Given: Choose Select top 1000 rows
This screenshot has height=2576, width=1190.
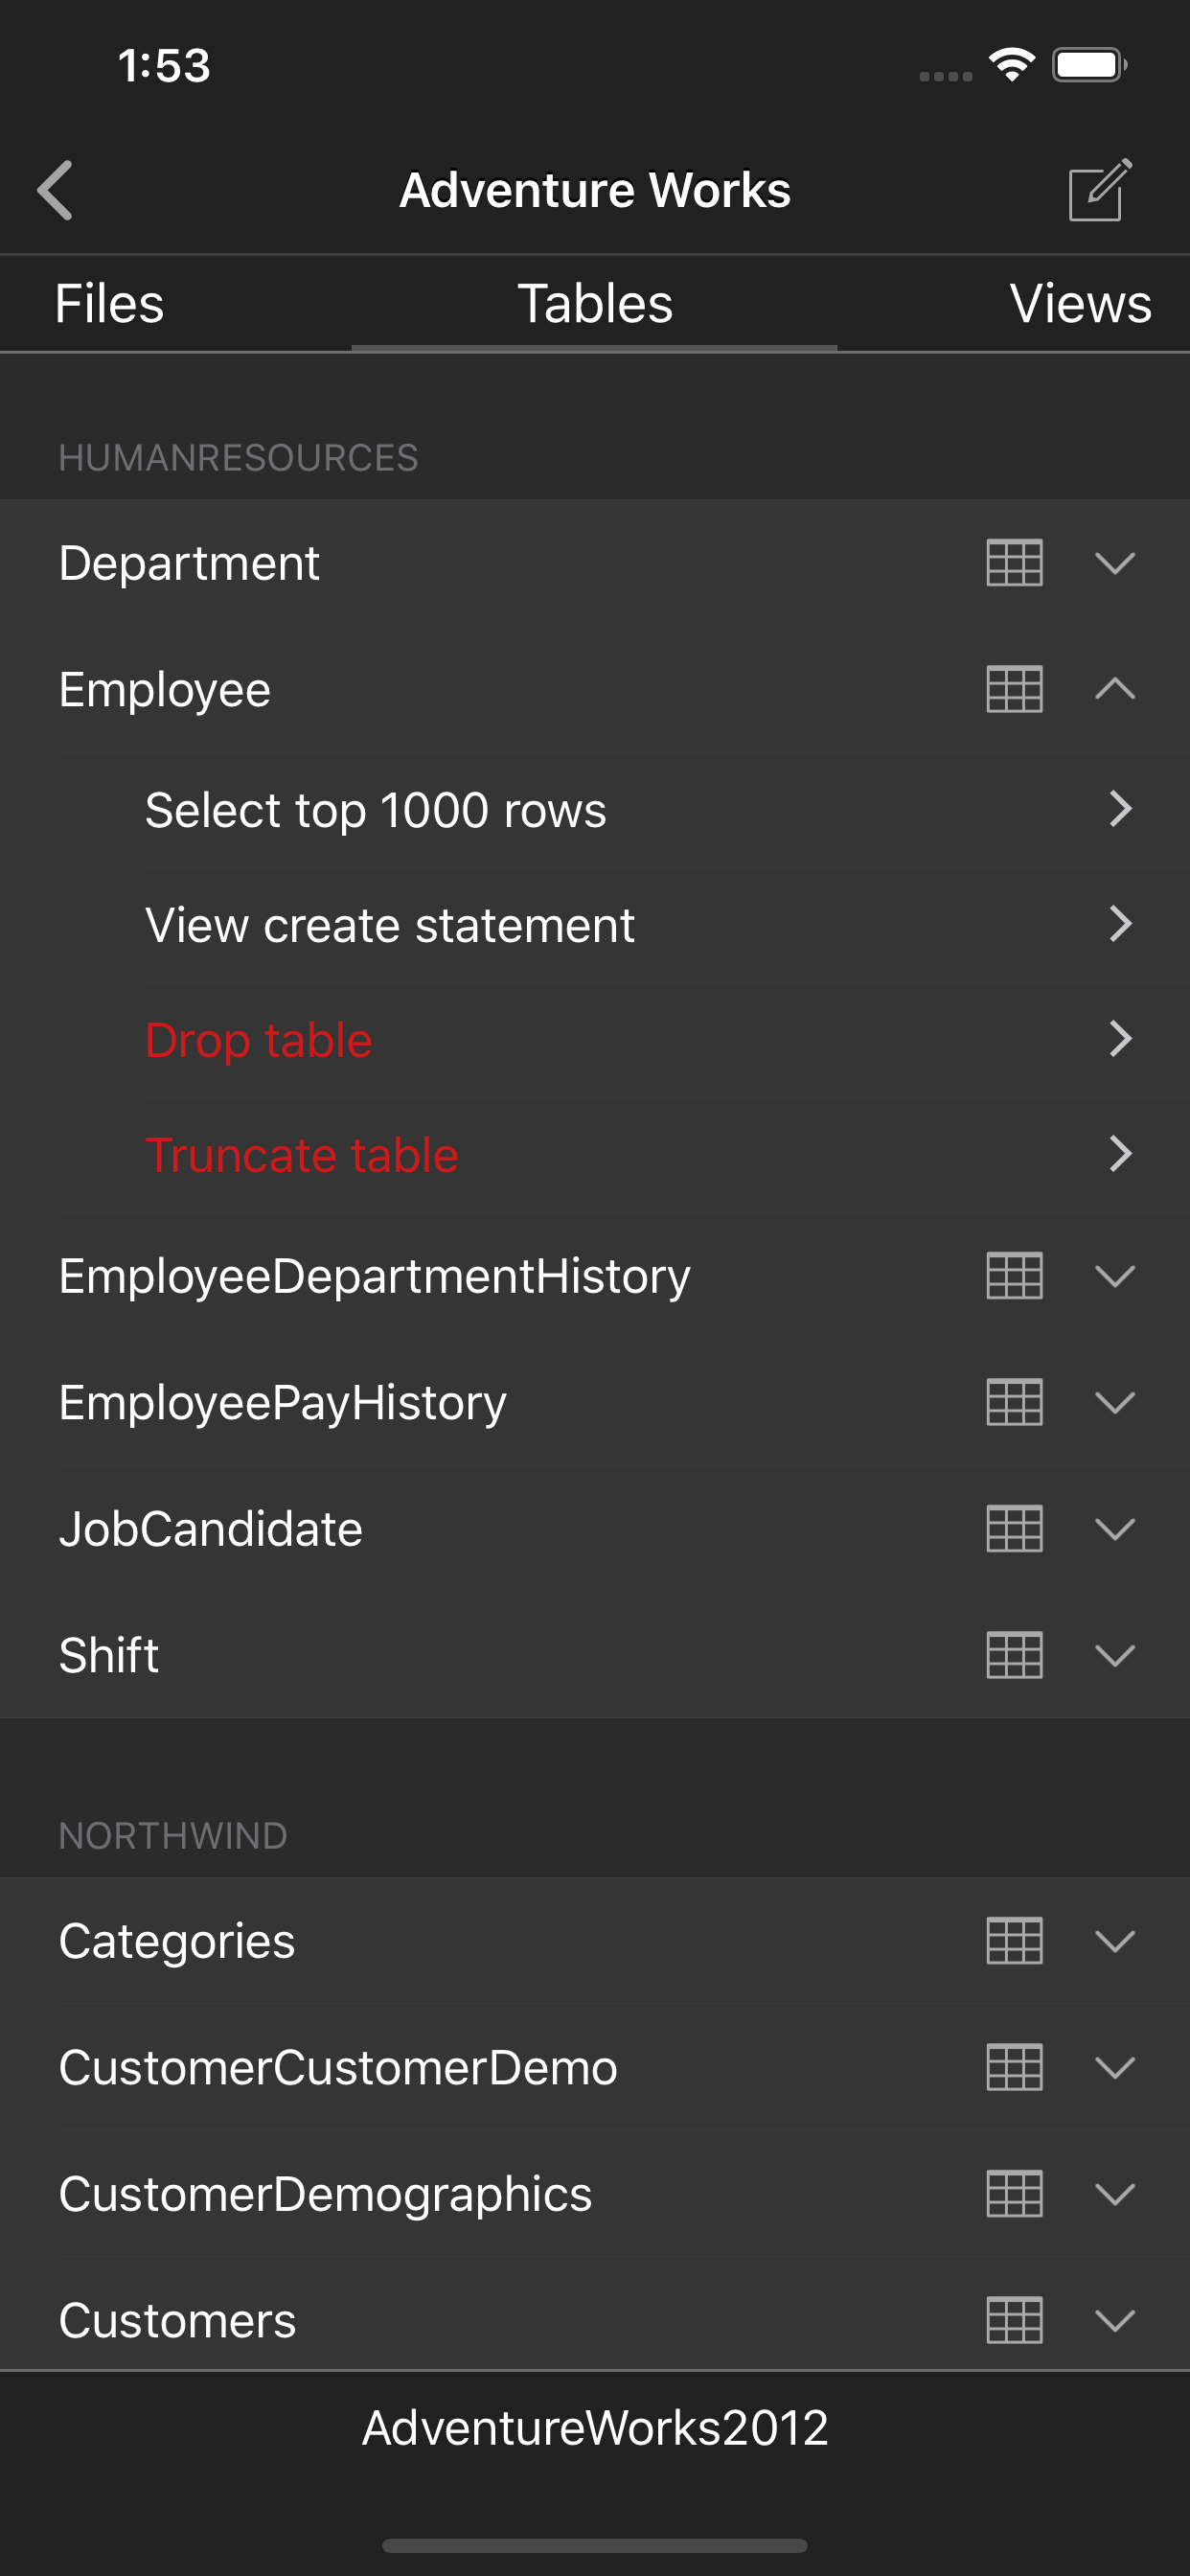Looking at the screenshot, I should click(376, 810).
